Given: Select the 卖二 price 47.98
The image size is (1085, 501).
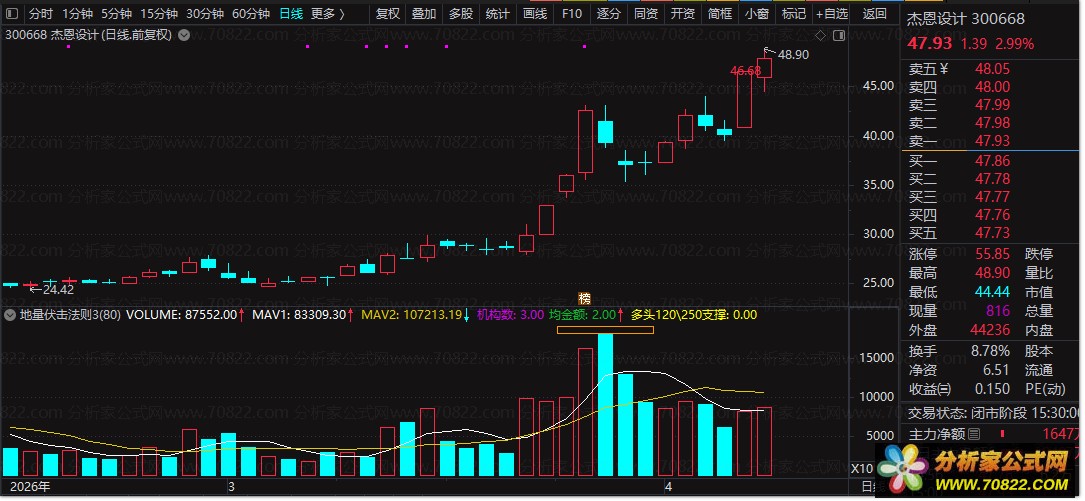Looking at the screenshot, I should 992,123.
